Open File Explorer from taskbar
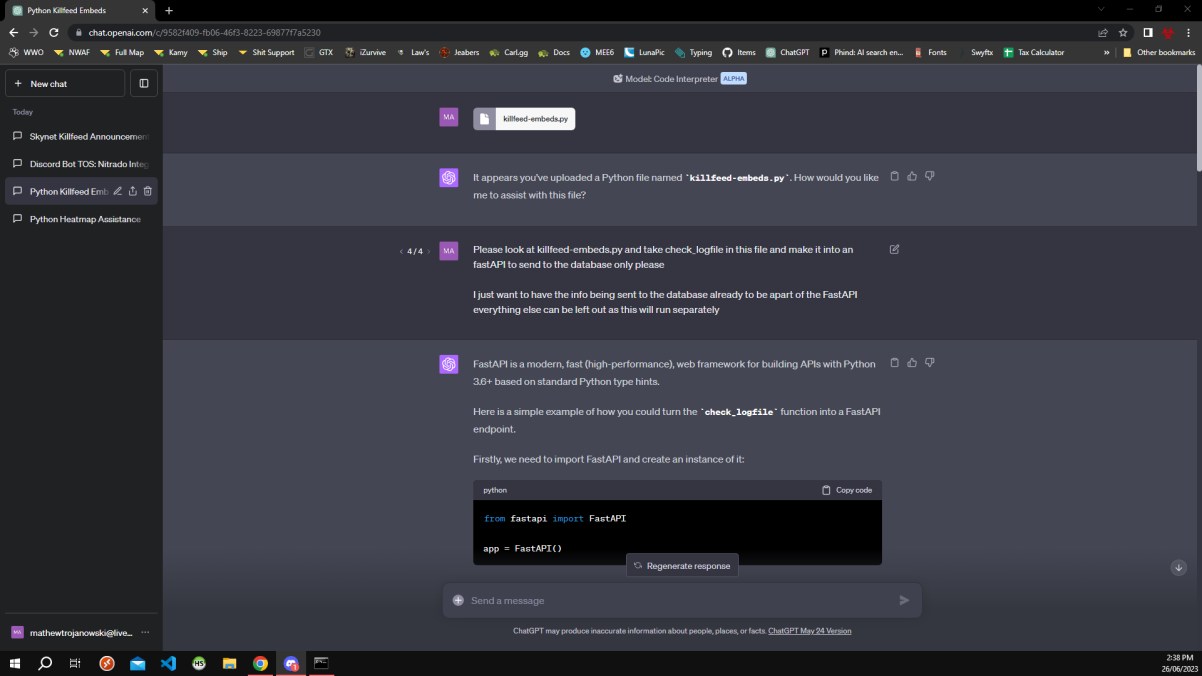Screen dimensions: 1202x676 pos(229,663)
